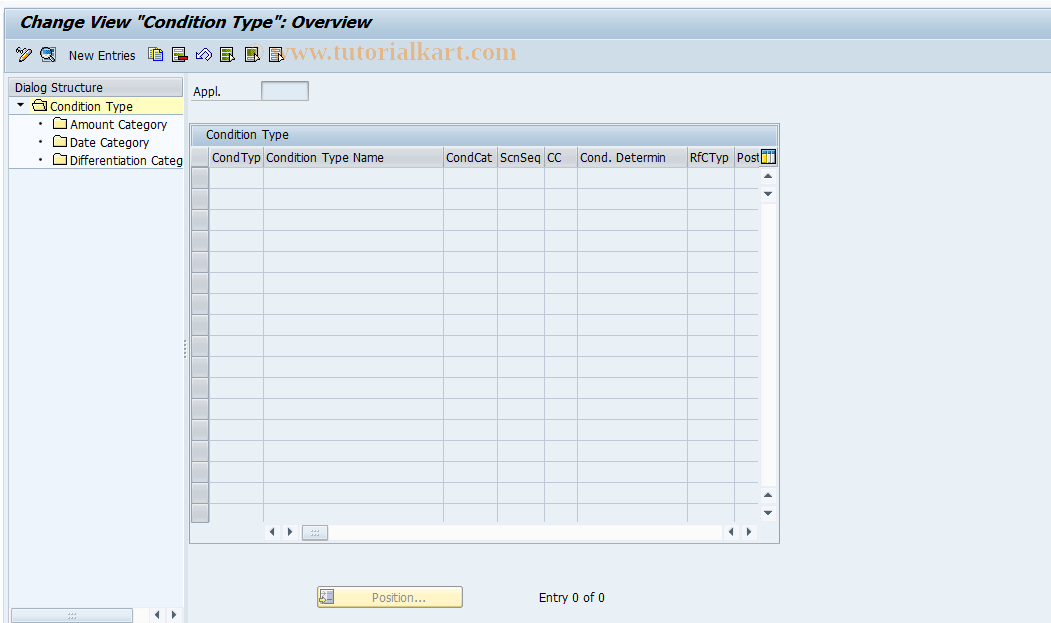Image resolution: width=1051 pixels, height=623 pixels.
Task: Open the Amount Category folder
Action: [x=118, y=124]
